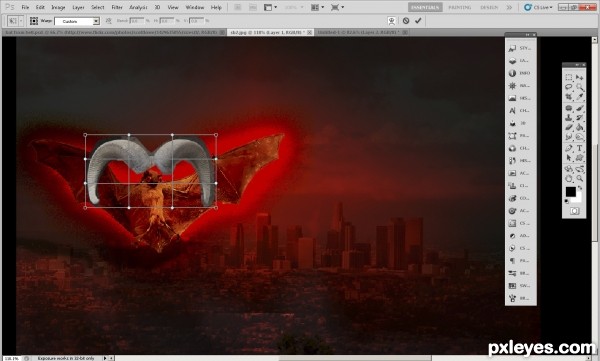The image size is (600, 361).
Task: Open the tool preset picker arrow
Action: (21, 21)
